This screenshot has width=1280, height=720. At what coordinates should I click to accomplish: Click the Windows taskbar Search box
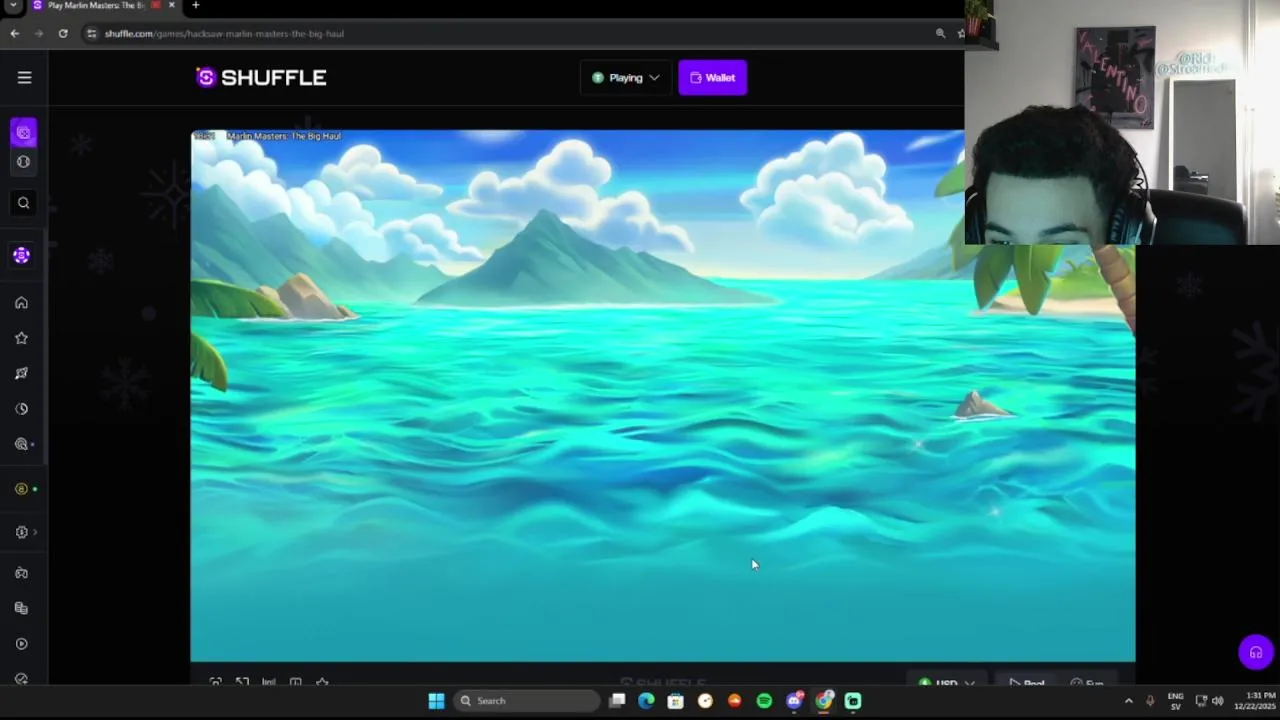click(x=525, y=701)
